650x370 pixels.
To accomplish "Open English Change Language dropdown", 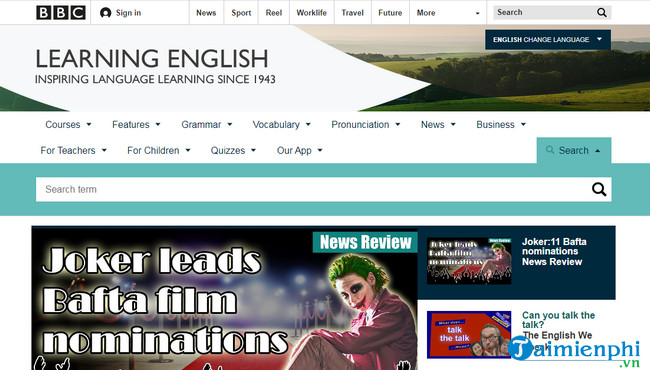I will (x=548, y=40).
